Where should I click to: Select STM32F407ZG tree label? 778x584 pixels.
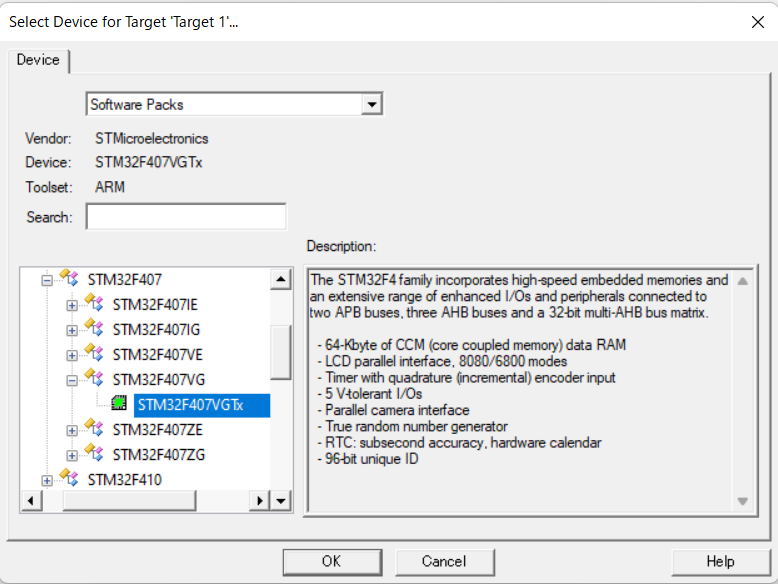pos(159,455)
